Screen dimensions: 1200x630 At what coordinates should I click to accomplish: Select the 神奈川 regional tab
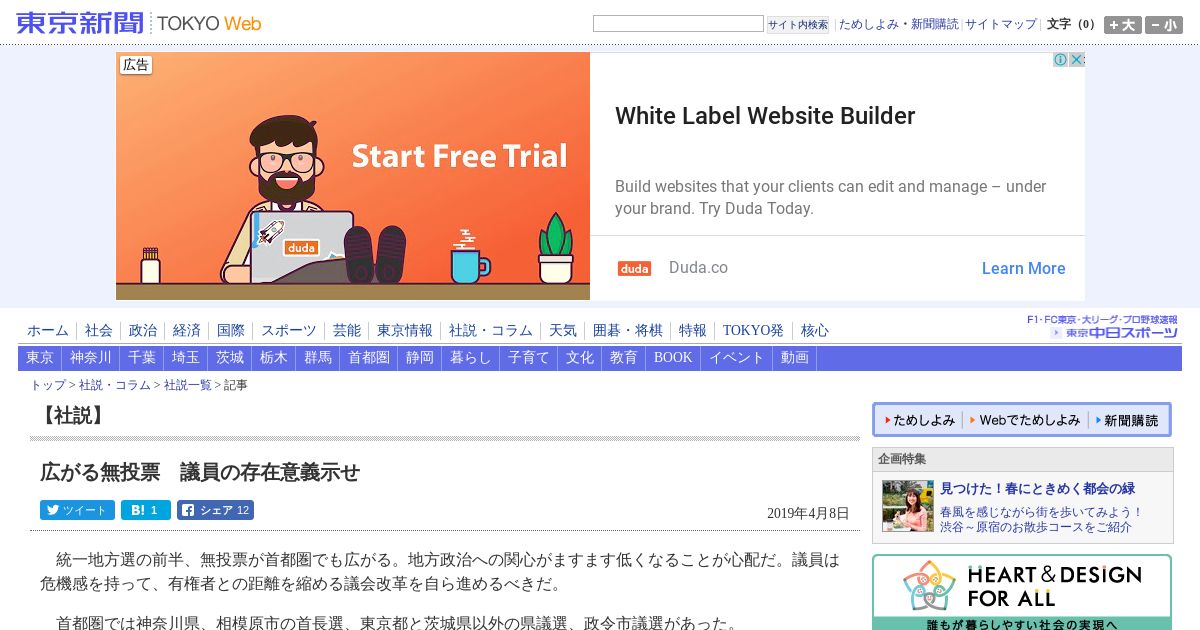click(91, 358)
